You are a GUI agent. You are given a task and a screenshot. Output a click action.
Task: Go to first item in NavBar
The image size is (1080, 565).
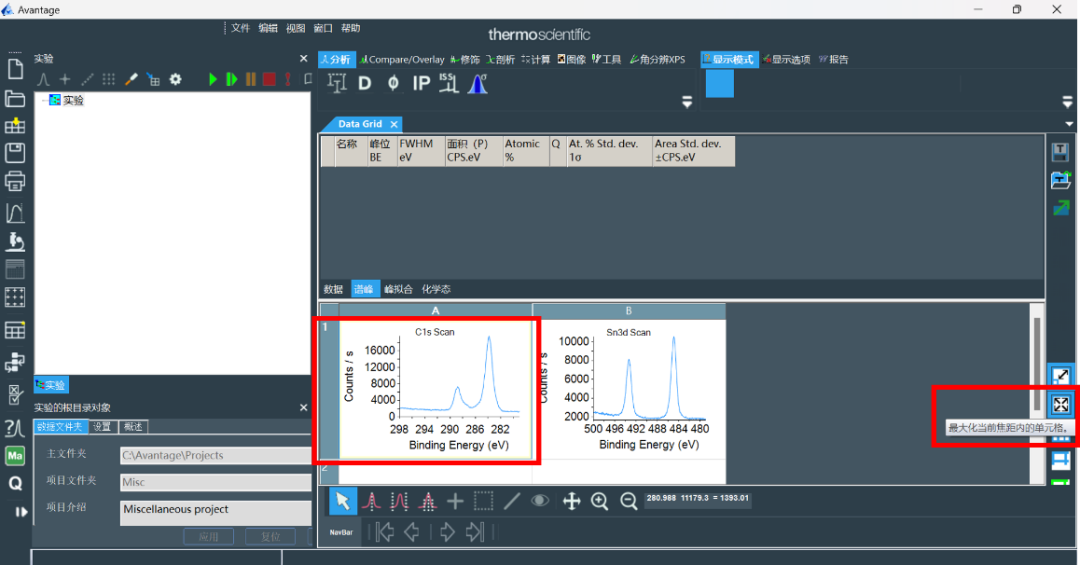pos(386,532)
